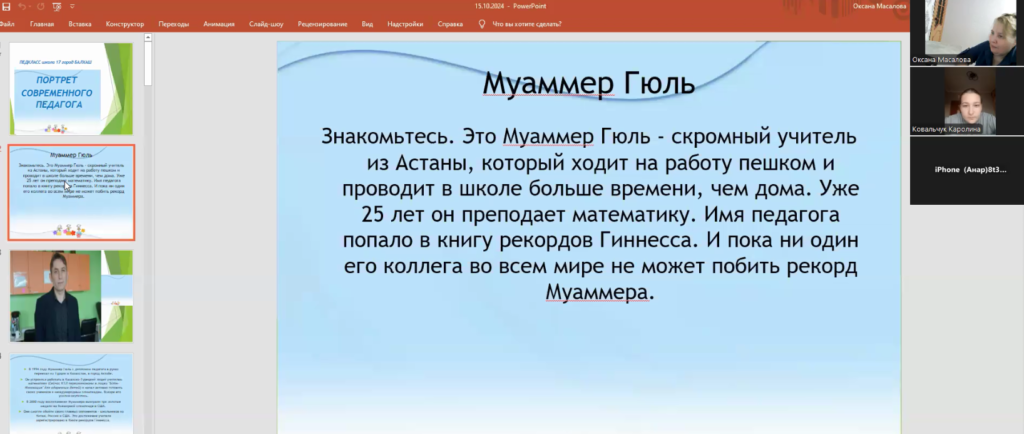
Task: Select the 'Портрет современного педагога' slide thumbnail
Action: click(x=71, y=89)
